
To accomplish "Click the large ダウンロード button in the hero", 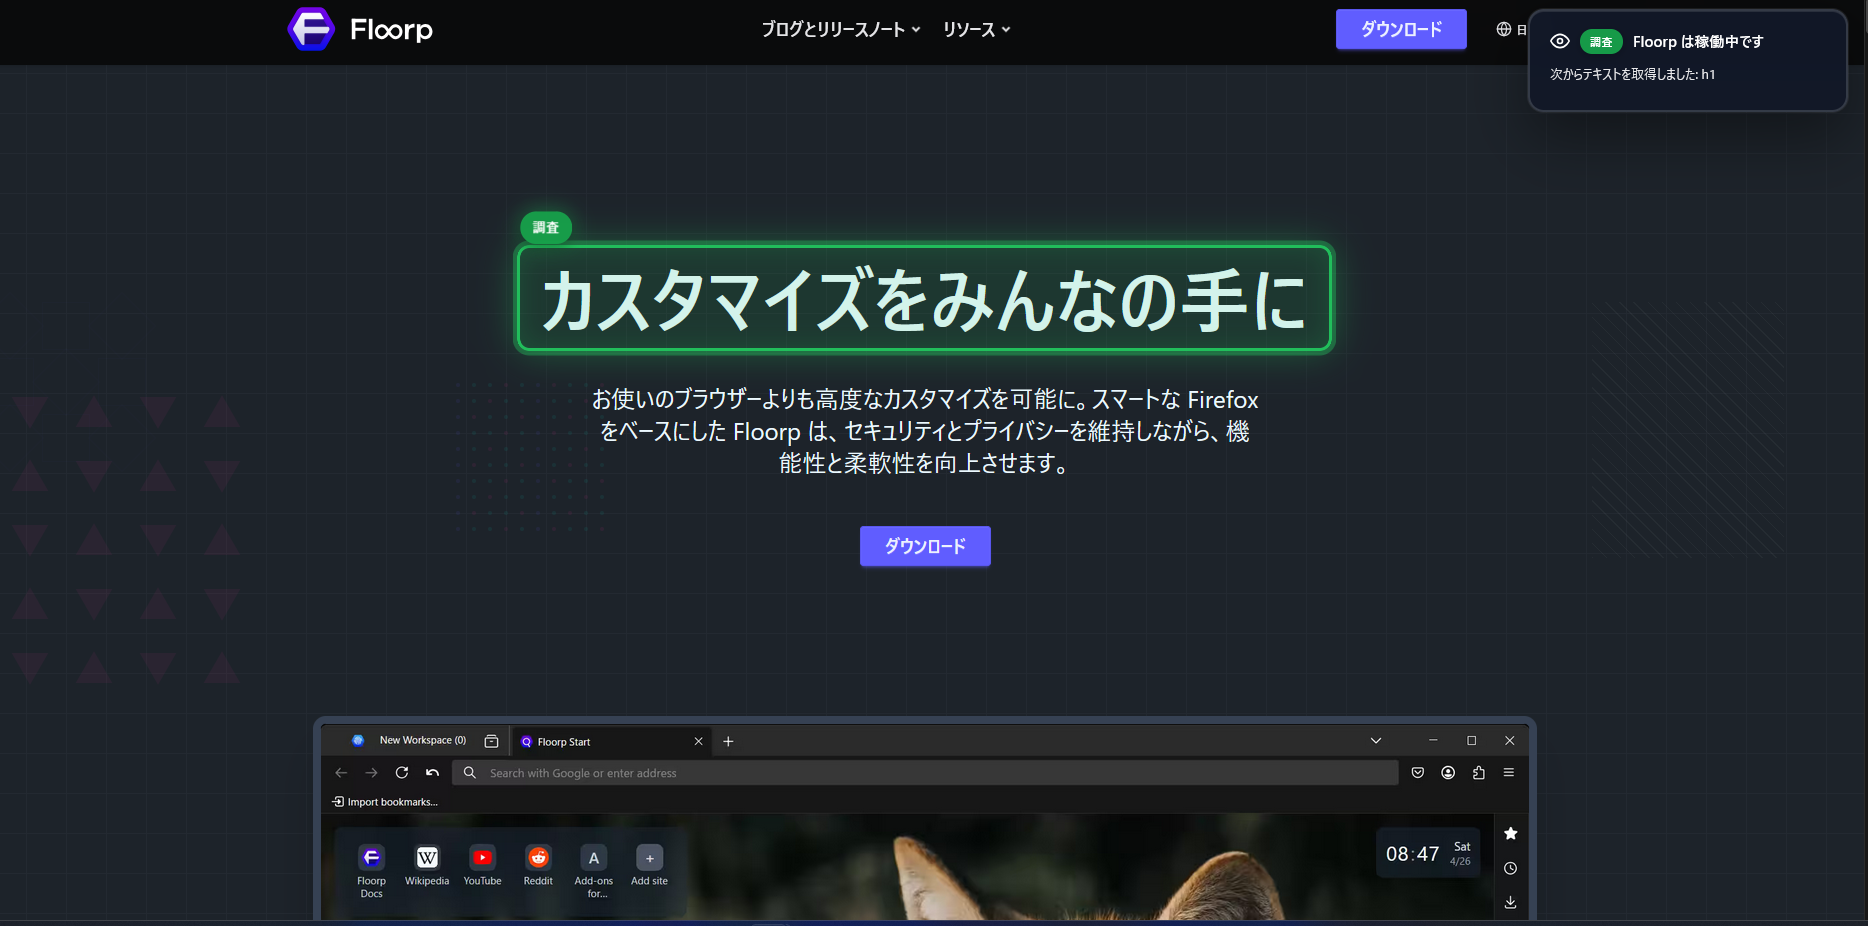I will 924,546.
